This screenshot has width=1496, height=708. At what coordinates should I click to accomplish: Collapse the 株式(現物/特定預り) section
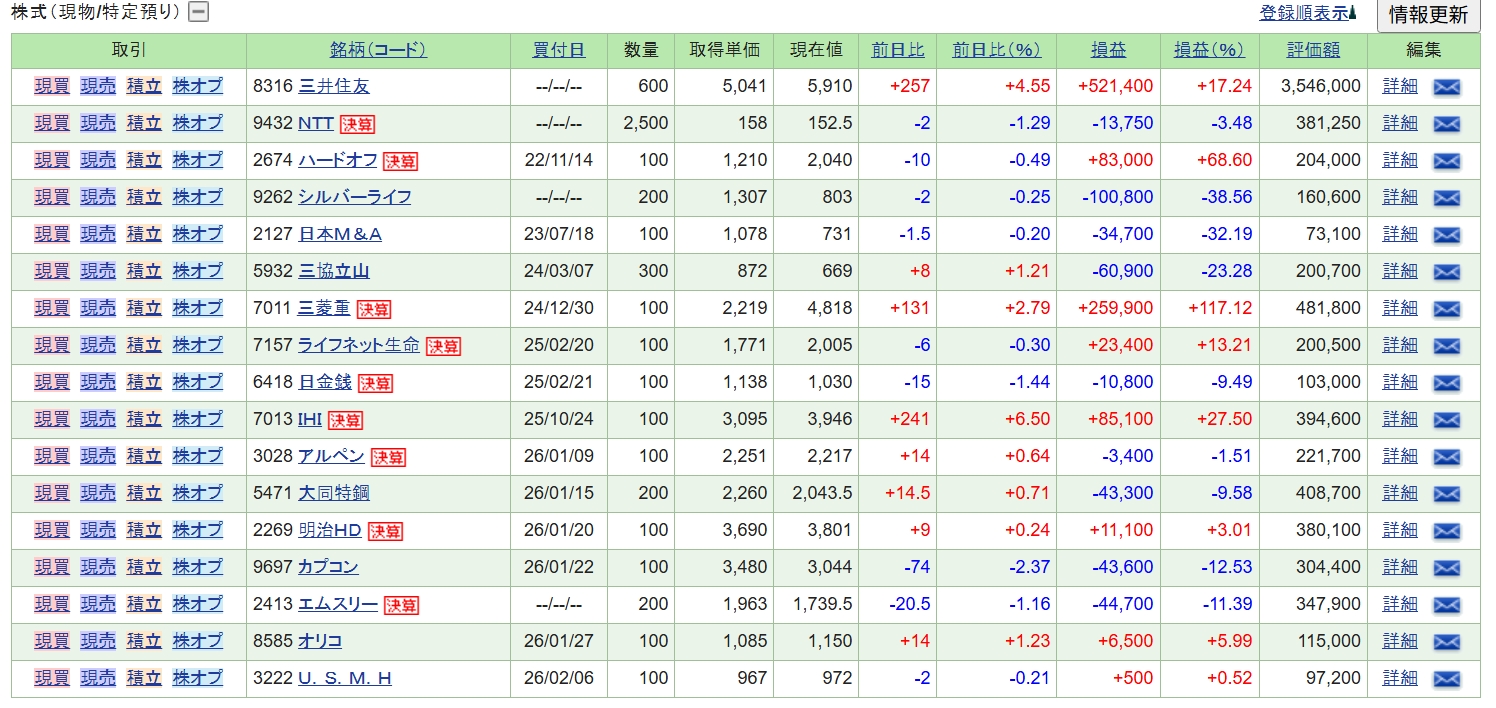click(x=199, y=13)
